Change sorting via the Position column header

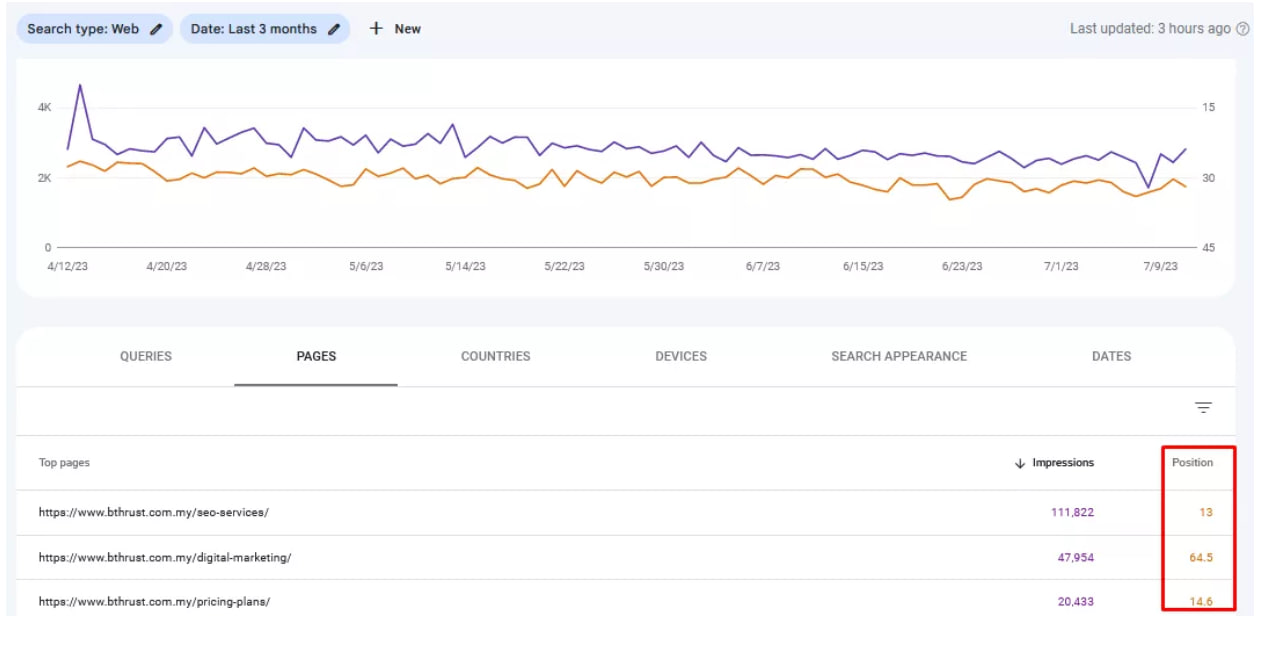click(x=1194, y=462)
